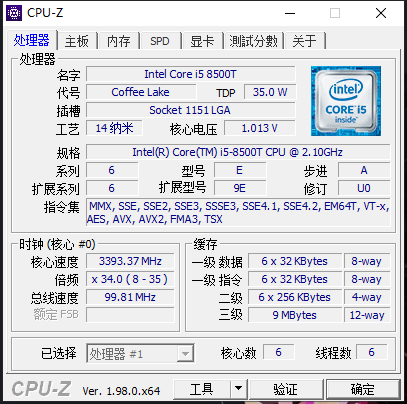Open the 显卡 tab
Screen dimensions: 407x404
coord(202,41)
